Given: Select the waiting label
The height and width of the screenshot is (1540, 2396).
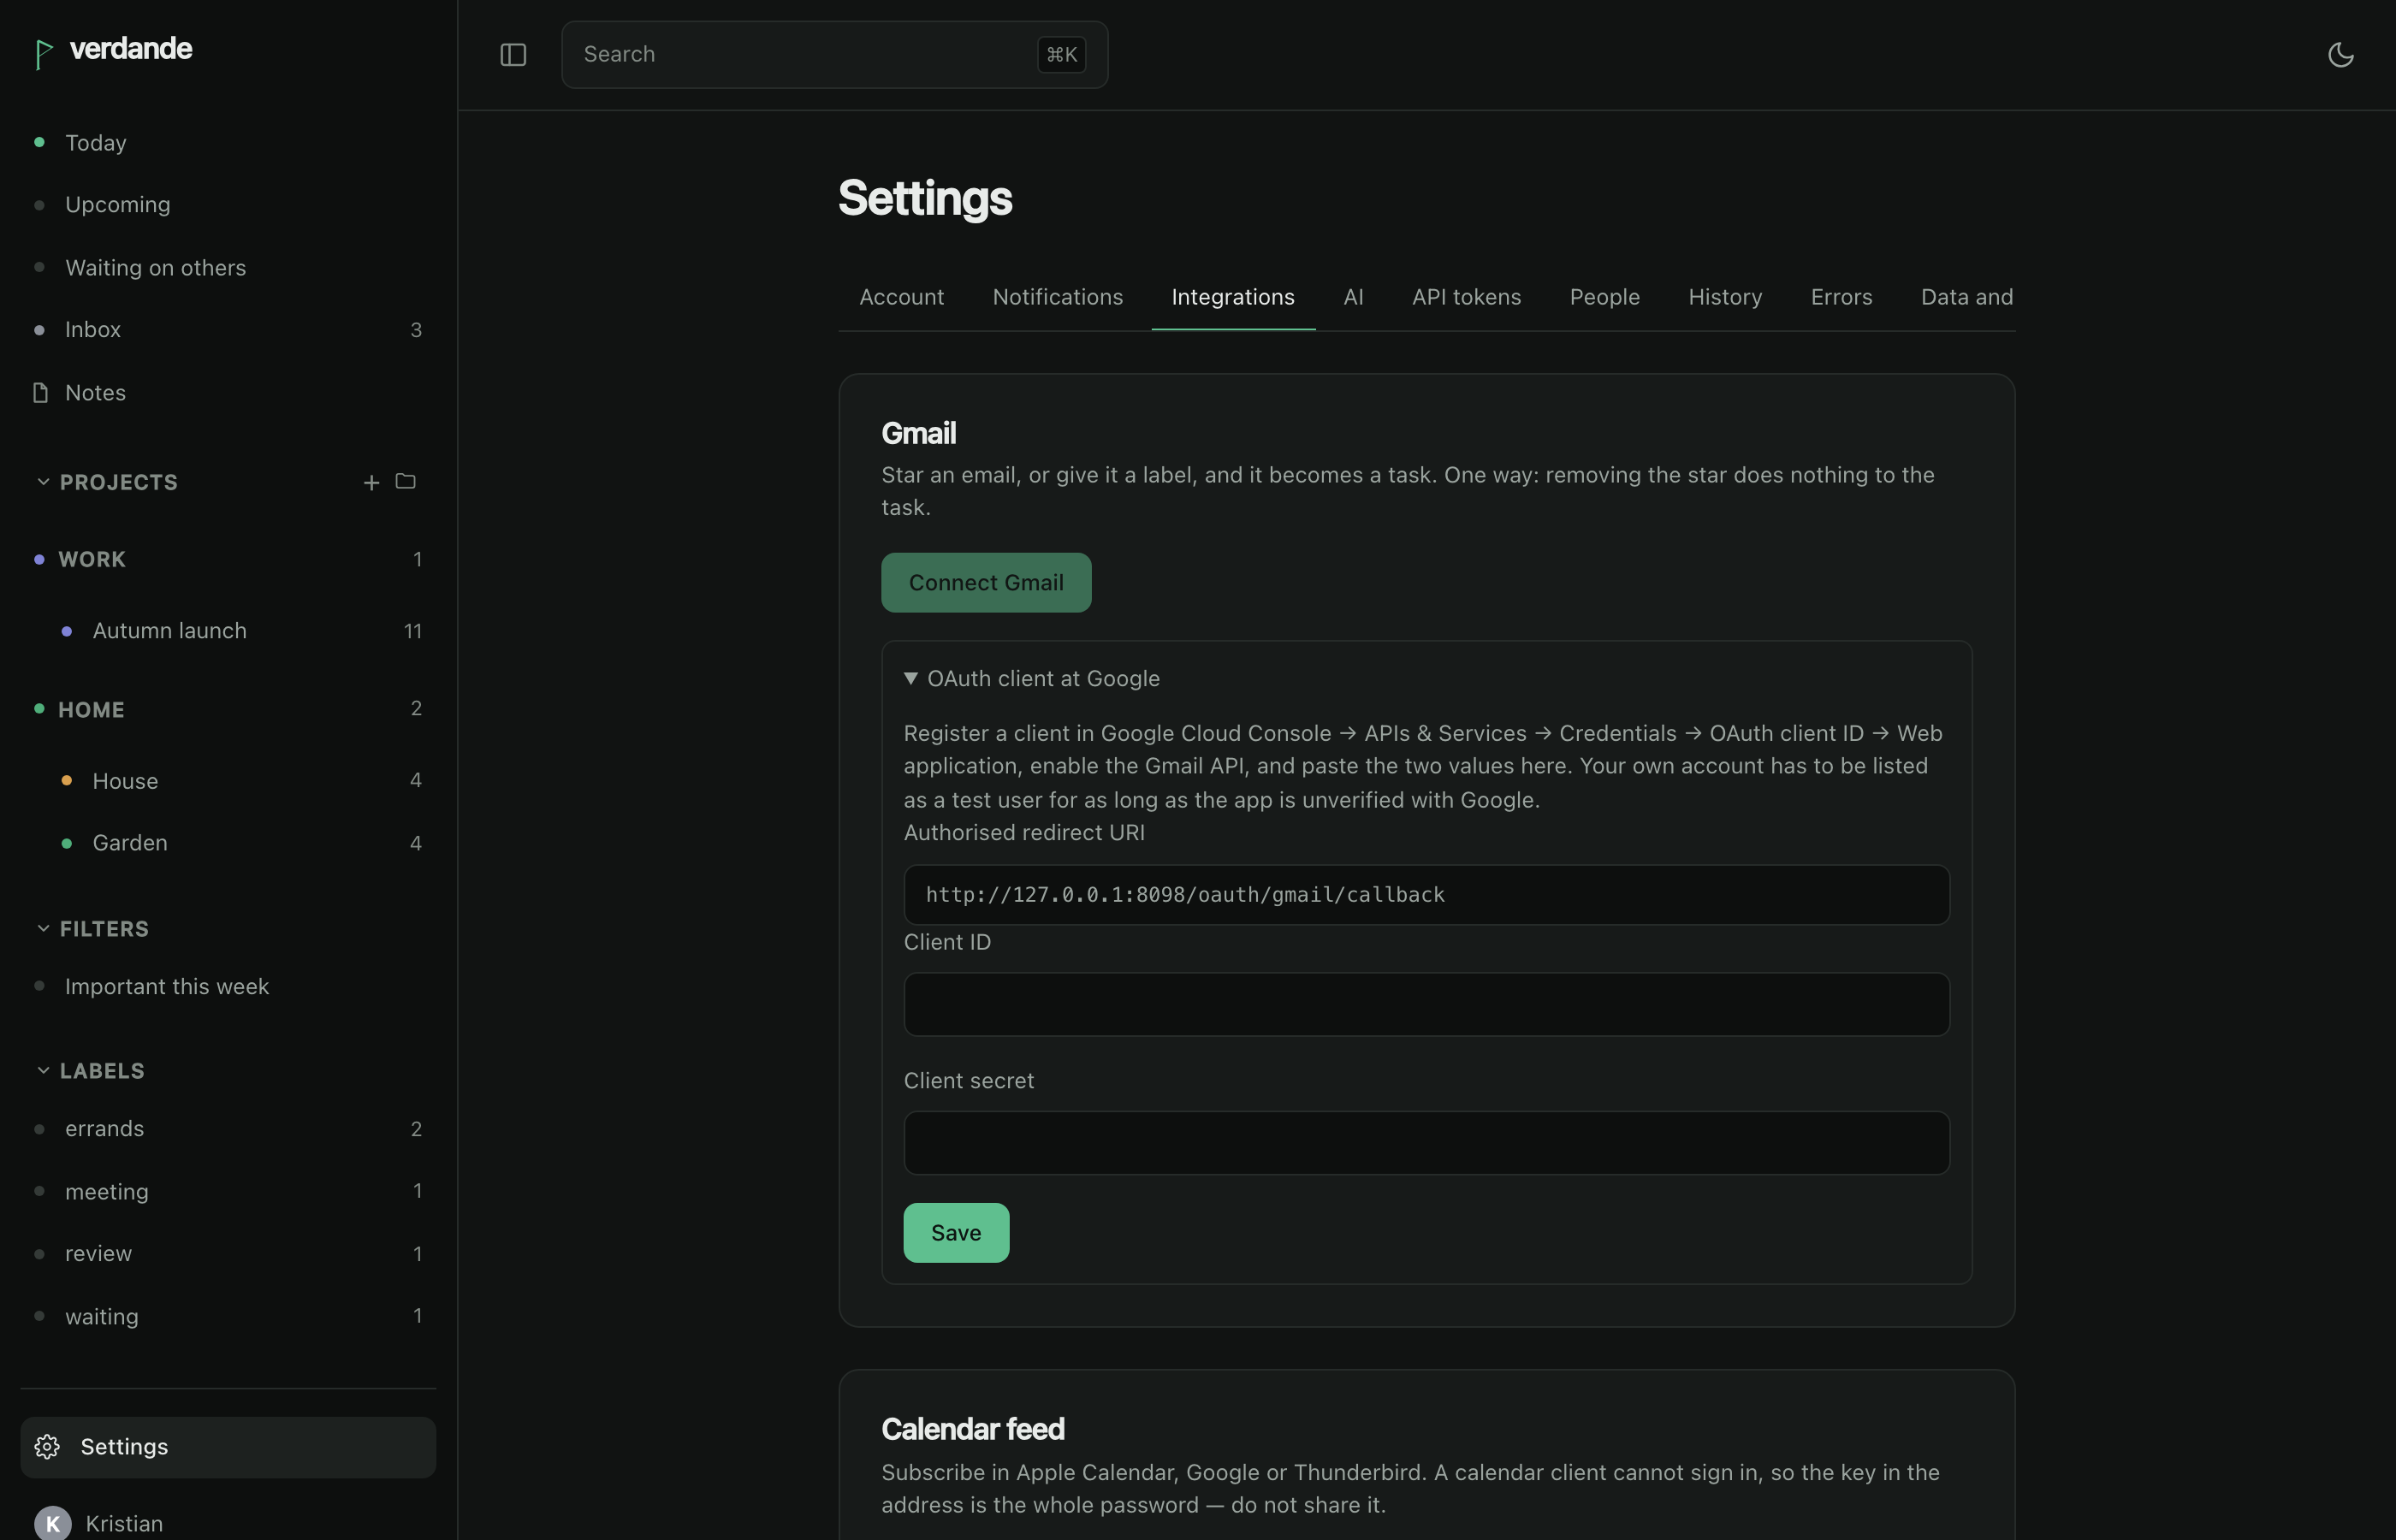Looking at the screenshot, I should 228,1316.
